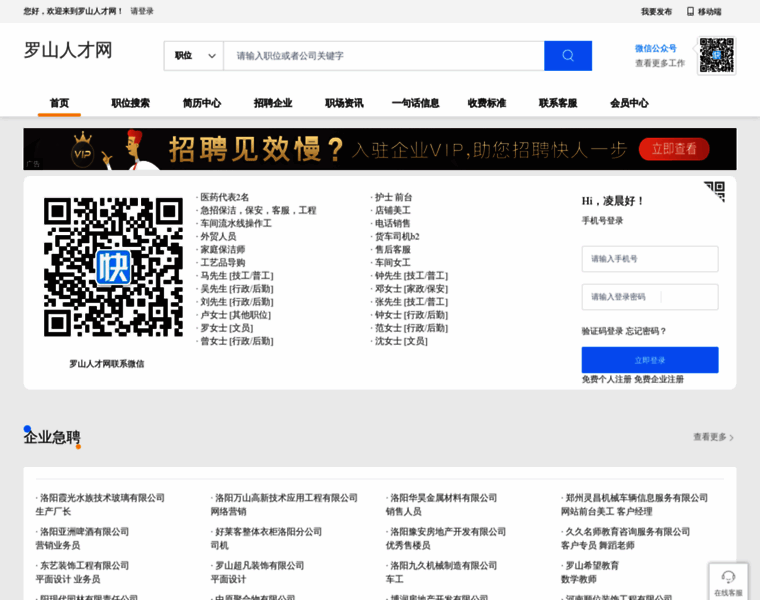This screenshot has width=760, height=600.
Task: Click the QR code login switch icon
Action: tap(713, 192)
